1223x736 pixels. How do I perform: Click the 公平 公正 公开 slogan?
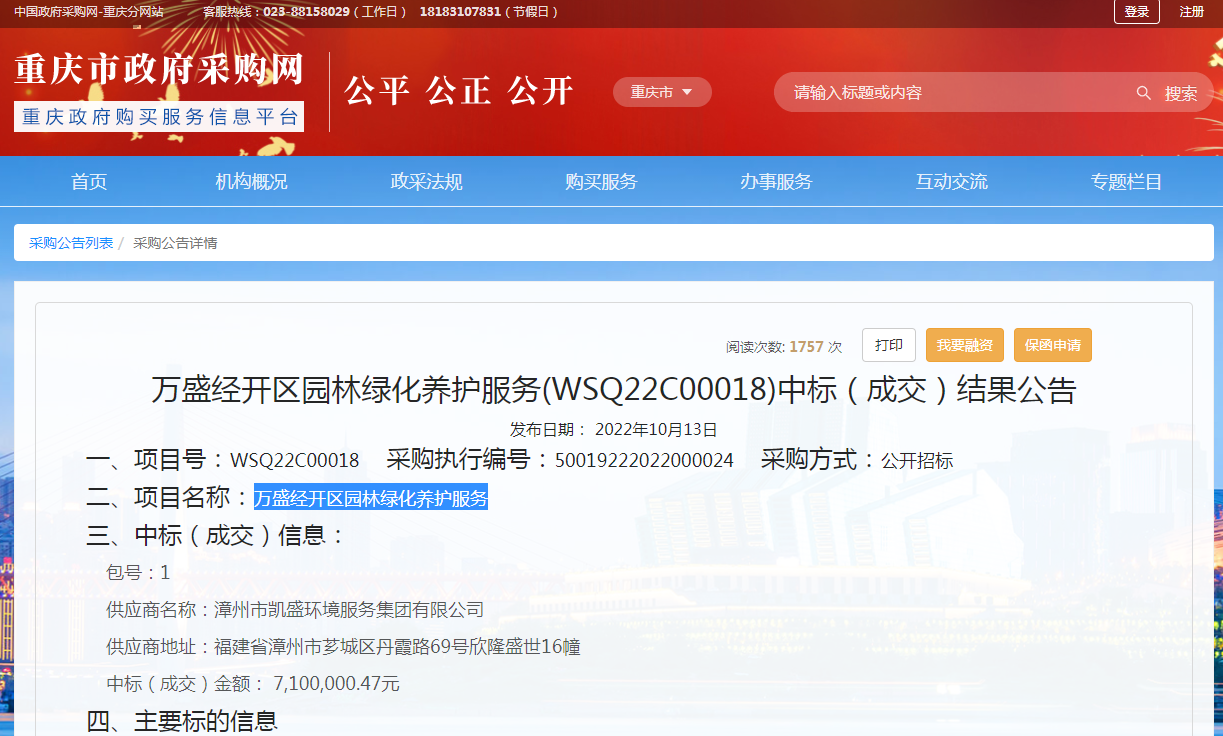[459, 91]
